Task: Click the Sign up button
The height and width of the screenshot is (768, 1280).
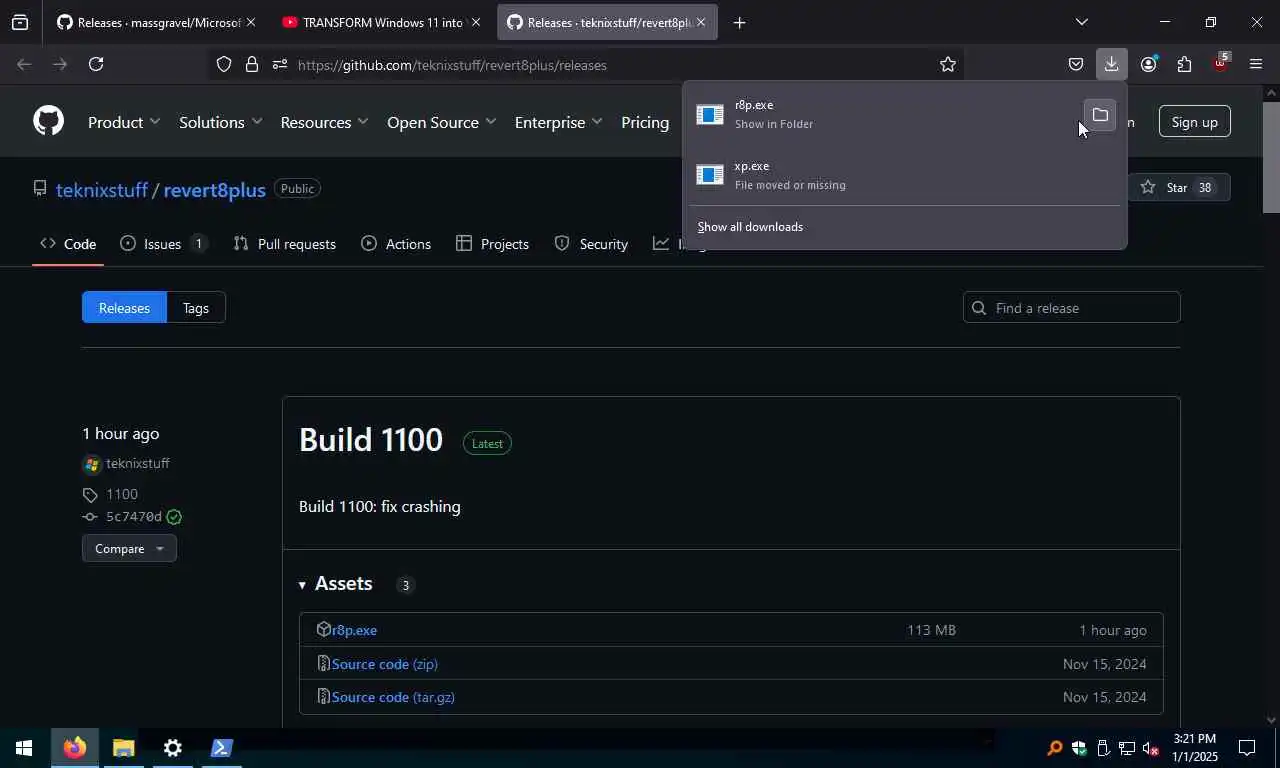Action: (x=1194, y=122)
